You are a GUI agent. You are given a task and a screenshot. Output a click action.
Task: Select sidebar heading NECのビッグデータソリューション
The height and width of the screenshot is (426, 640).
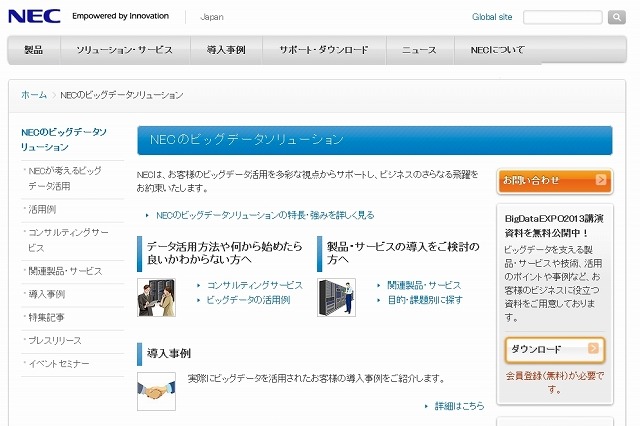[64, 140]
